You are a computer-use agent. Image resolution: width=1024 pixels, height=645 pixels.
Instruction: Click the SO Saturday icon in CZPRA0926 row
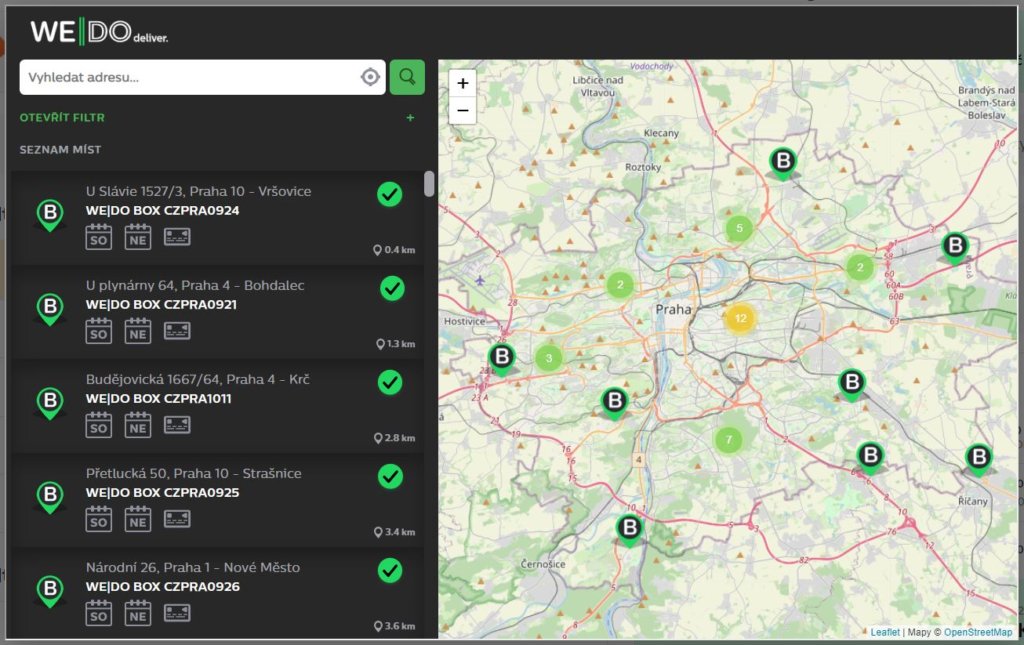(x=99, y=613)
